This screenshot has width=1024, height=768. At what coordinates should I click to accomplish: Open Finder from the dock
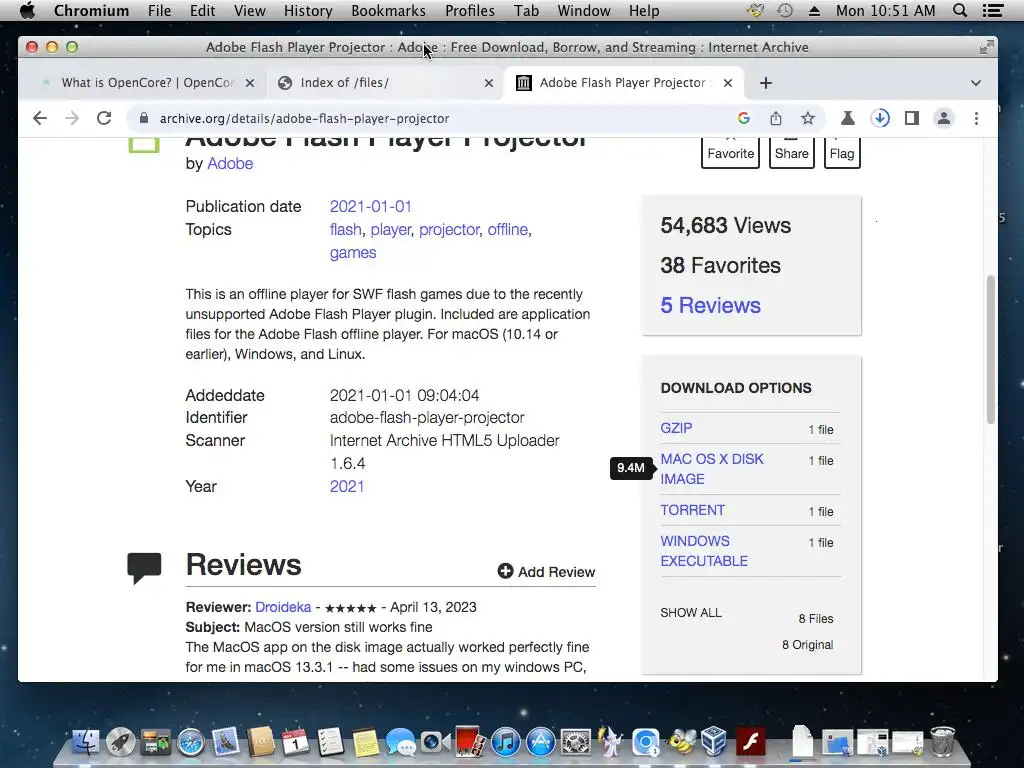86,743
